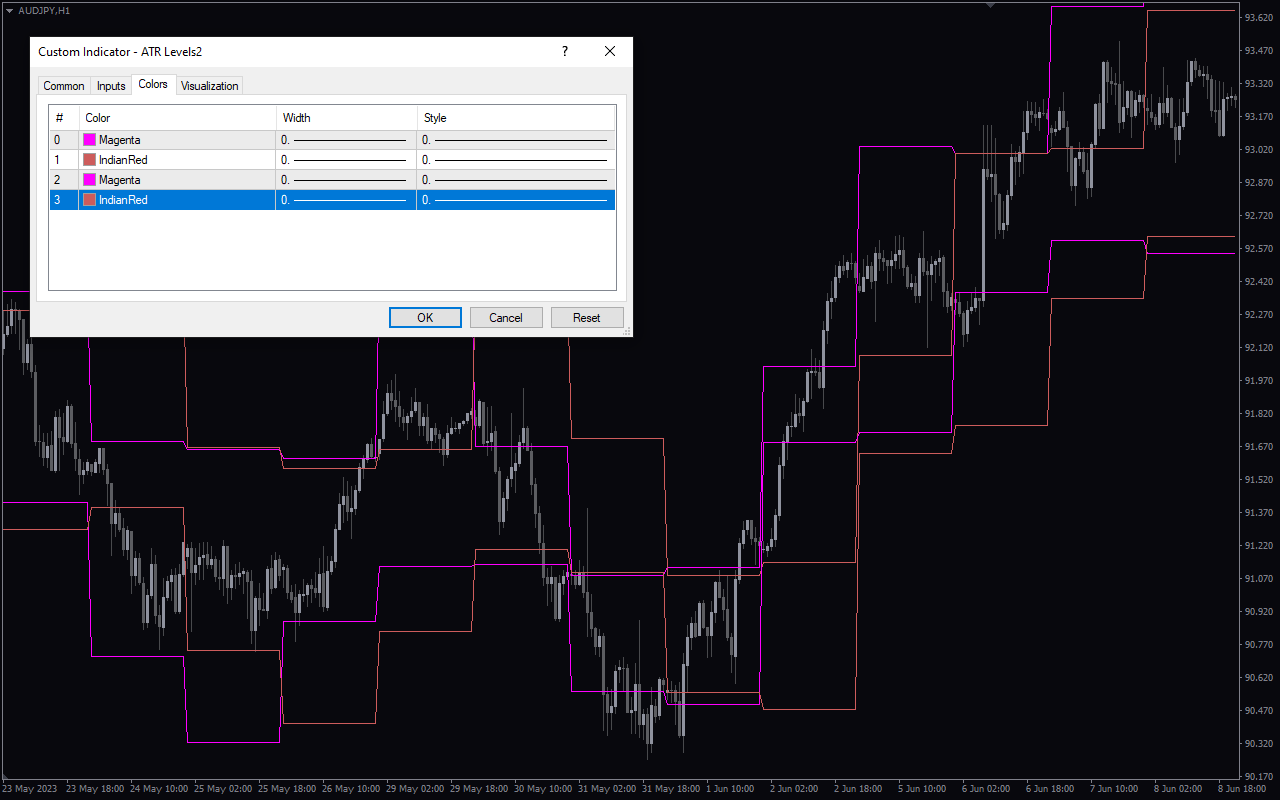
Task: Click IndianRed color swatch in row 3
Action: [89, 200]
